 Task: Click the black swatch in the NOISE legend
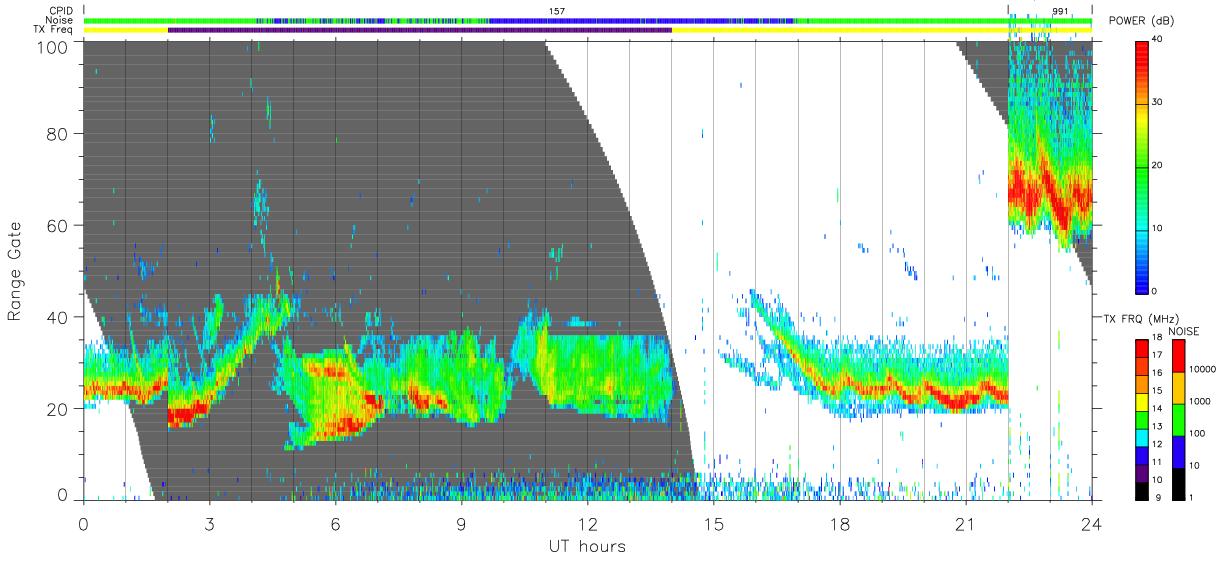tap(1177, 484)
